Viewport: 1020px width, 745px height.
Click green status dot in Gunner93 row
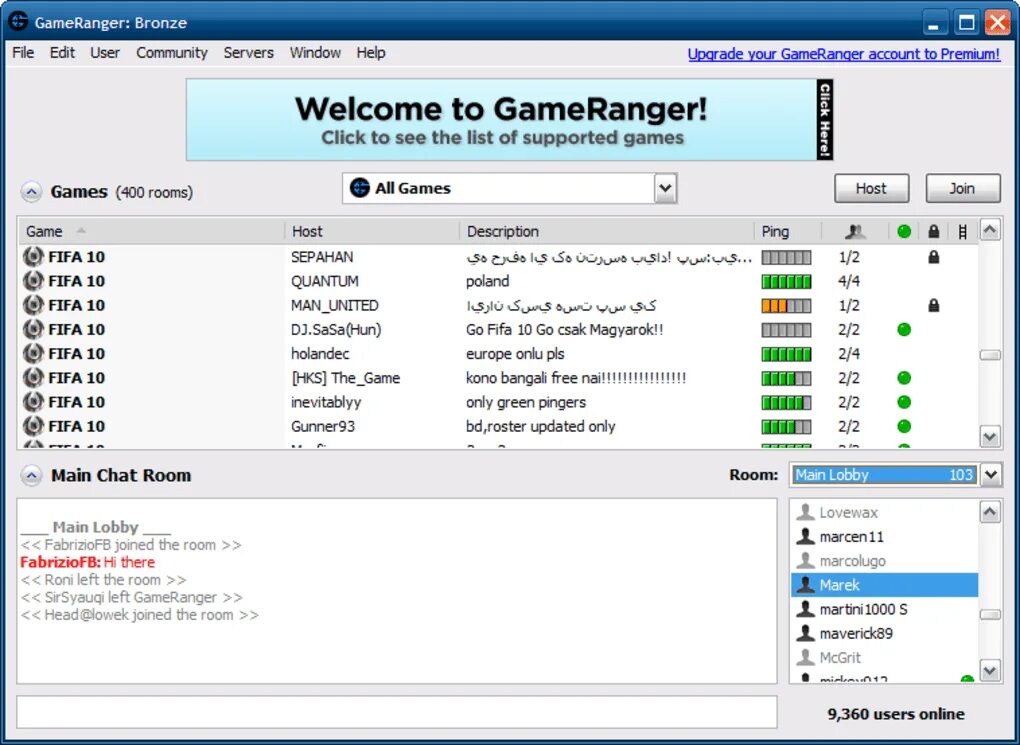click(904, 426)
